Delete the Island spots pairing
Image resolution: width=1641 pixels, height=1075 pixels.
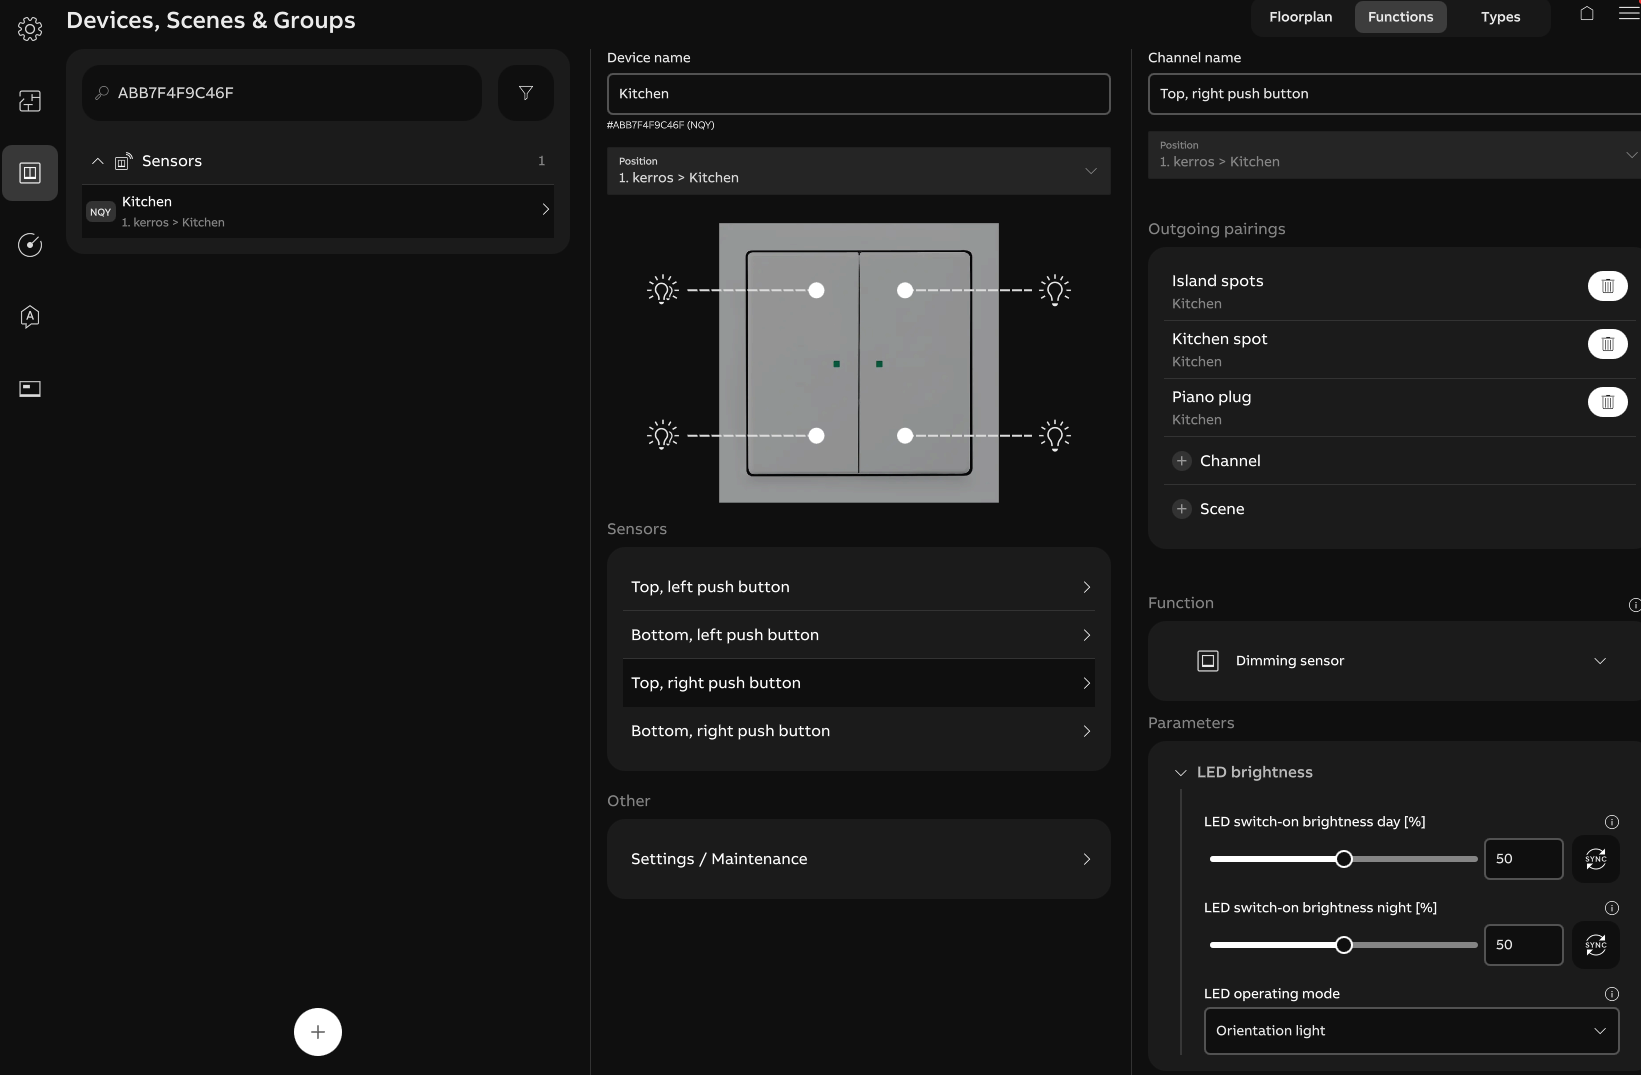(1607, 286)
